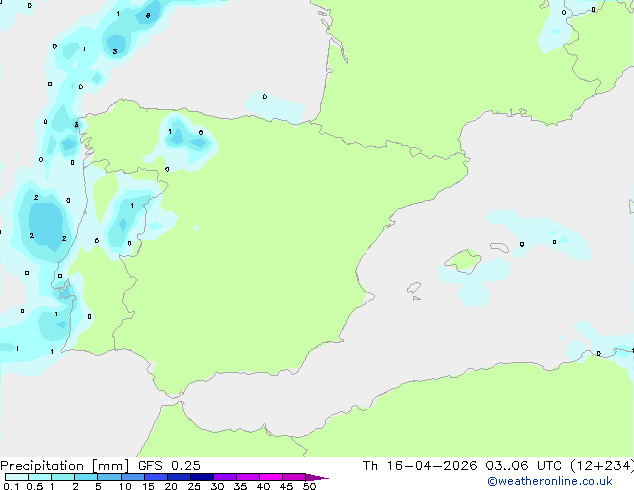Click the legend tick label '20'

coord(171,486)
